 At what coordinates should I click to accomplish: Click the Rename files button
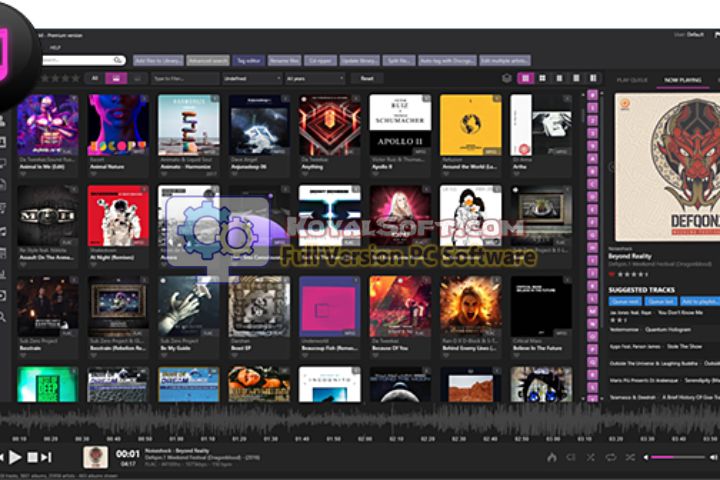click(284, 61)
